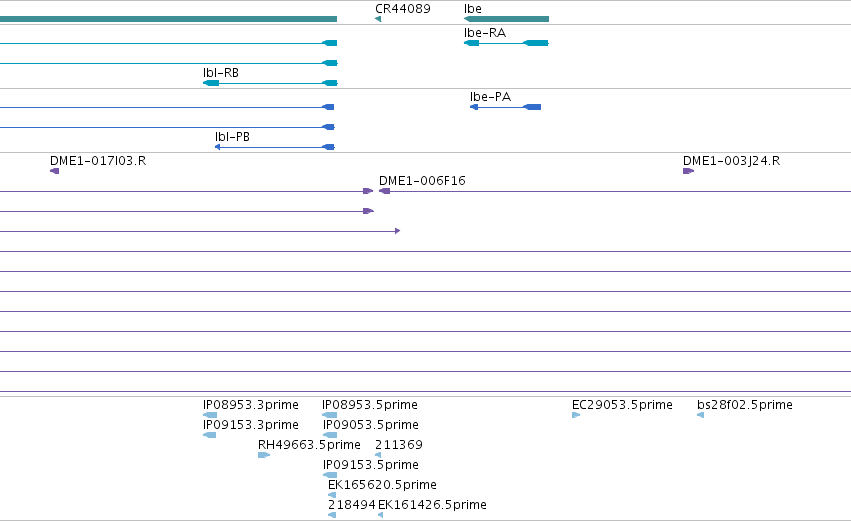Click the EK165620.5prime EST arrow
The height and width of the screenshot is (521, 851).
click(332, 495)
